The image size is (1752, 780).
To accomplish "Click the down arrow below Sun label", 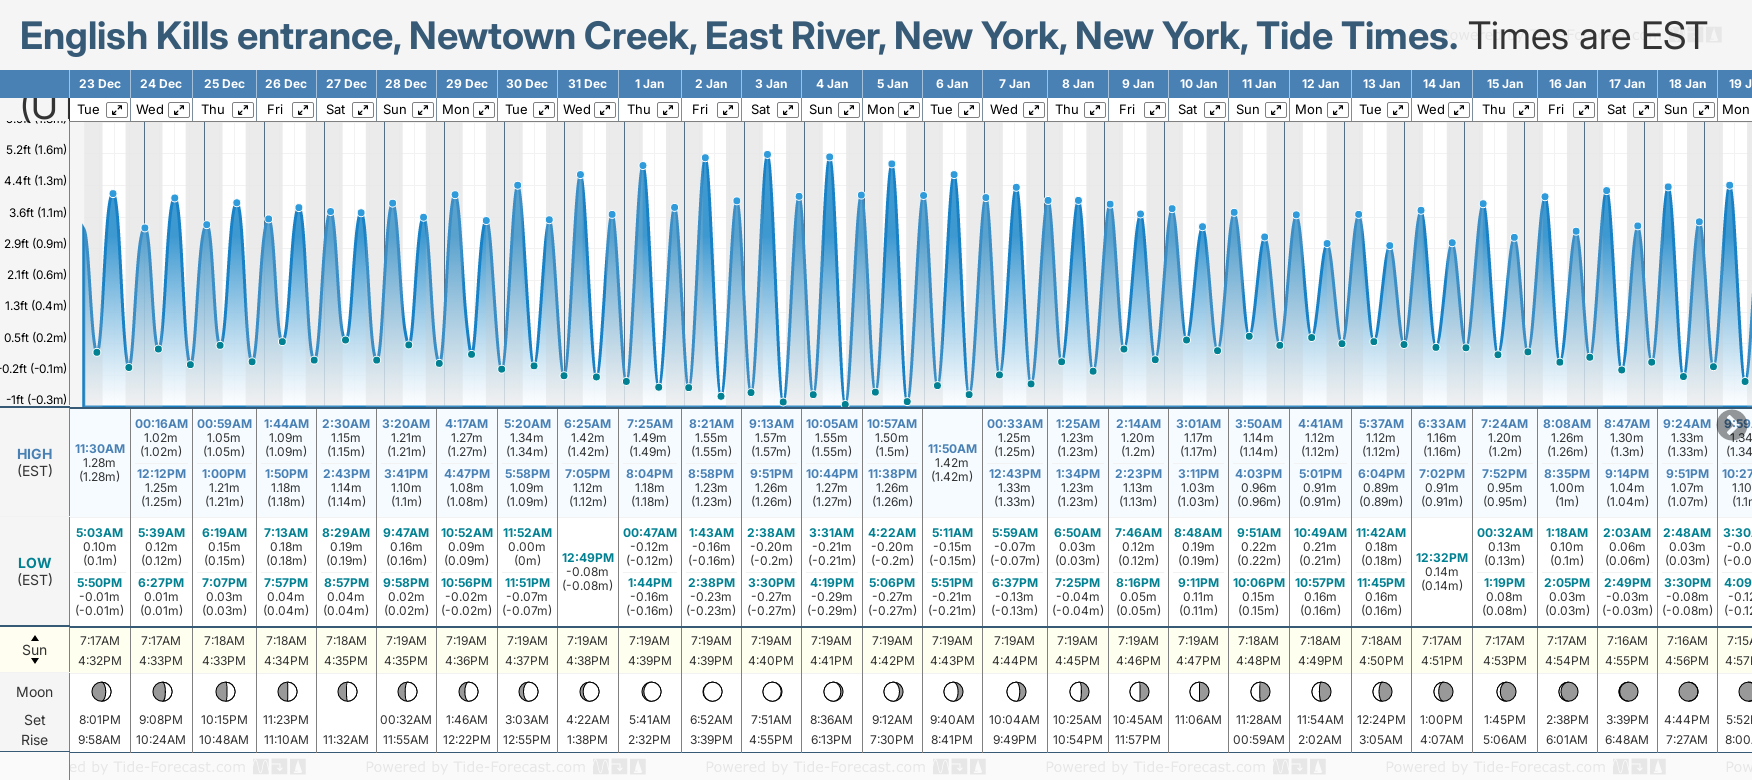I will [35, 662].
